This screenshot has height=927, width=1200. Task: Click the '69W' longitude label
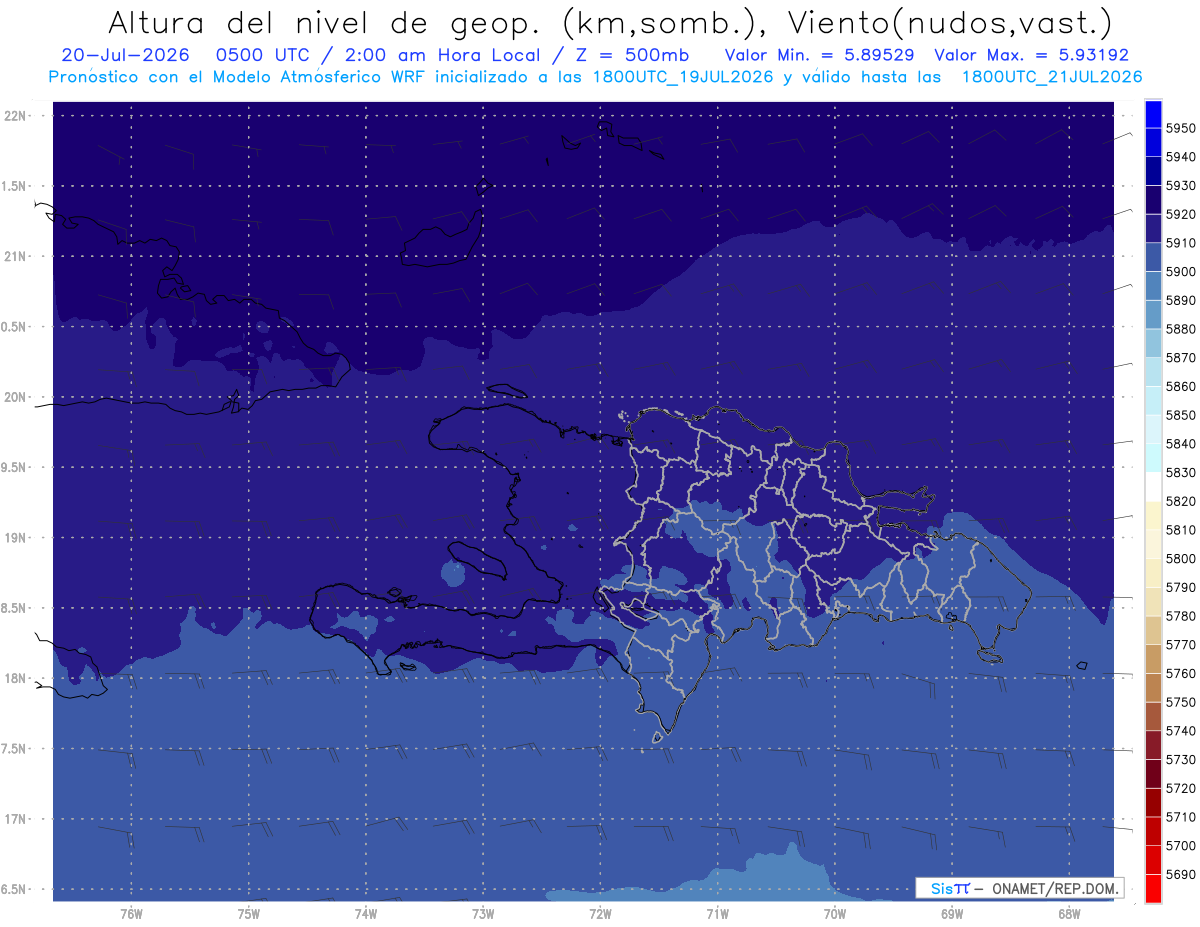click(x=952, y=914)
